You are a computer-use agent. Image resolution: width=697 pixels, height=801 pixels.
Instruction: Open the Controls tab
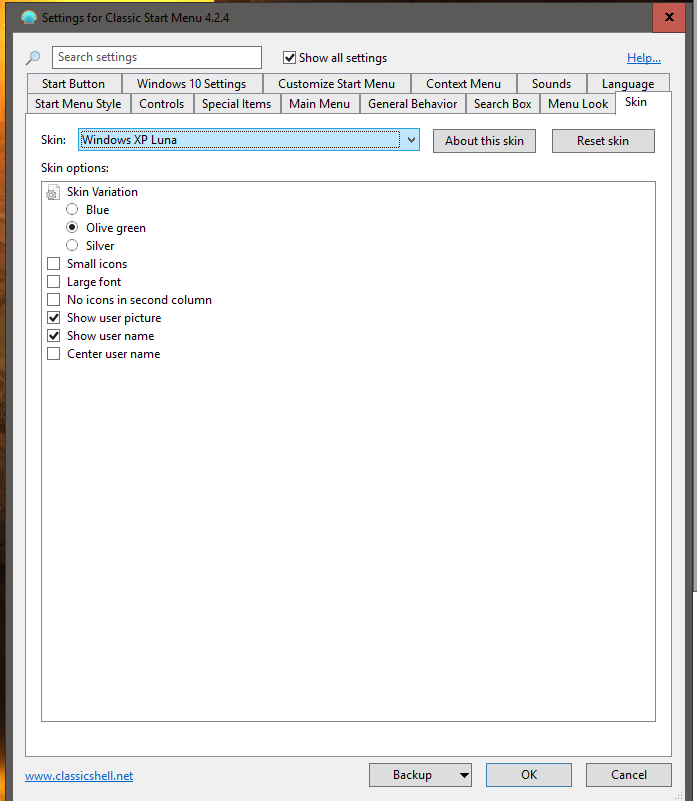coord(161,104)
